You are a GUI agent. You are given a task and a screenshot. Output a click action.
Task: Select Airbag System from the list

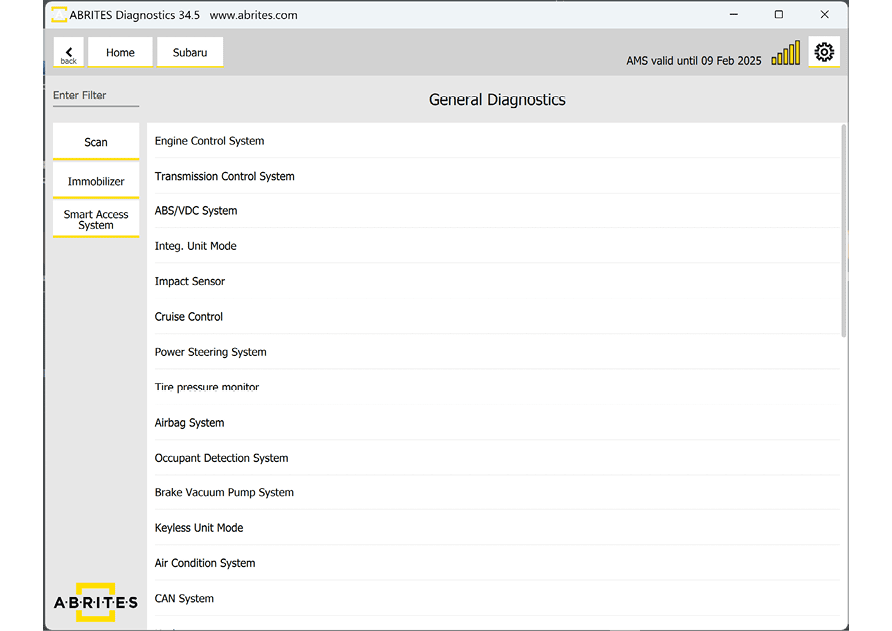click(189, 423)
